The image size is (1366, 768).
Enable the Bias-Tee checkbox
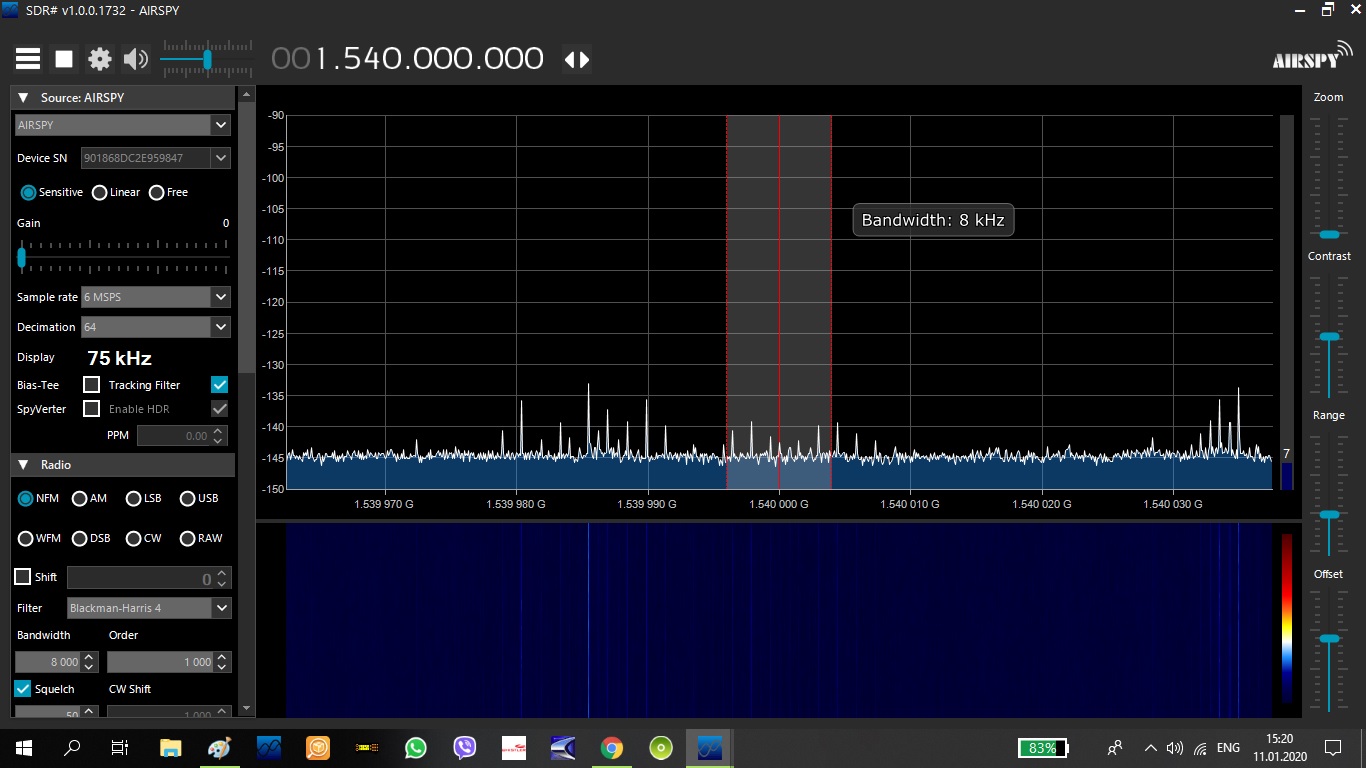(91, 384)
